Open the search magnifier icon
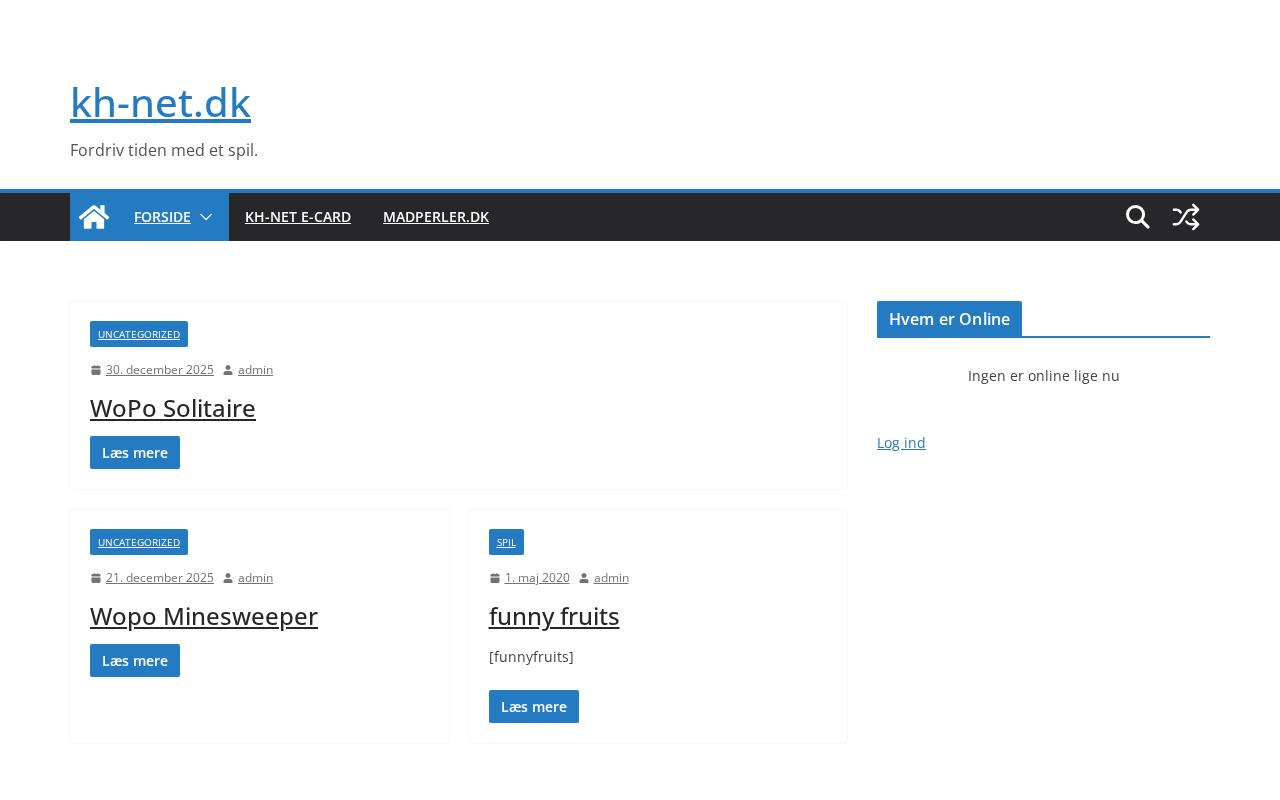The width and height of the screenshot is (1280, 800). click(1138, 217)
